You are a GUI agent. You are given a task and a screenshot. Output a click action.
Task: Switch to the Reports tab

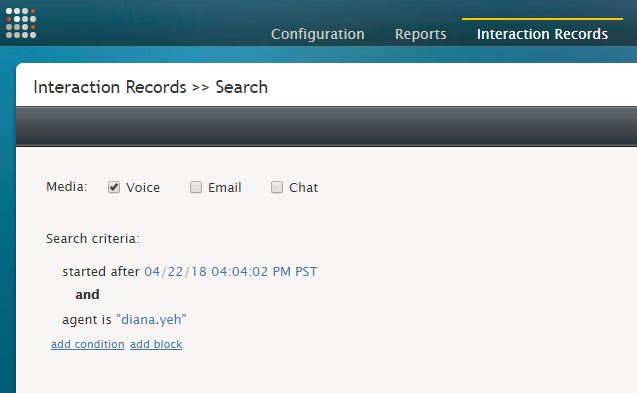pyautogui.click(x=420, y=34)
